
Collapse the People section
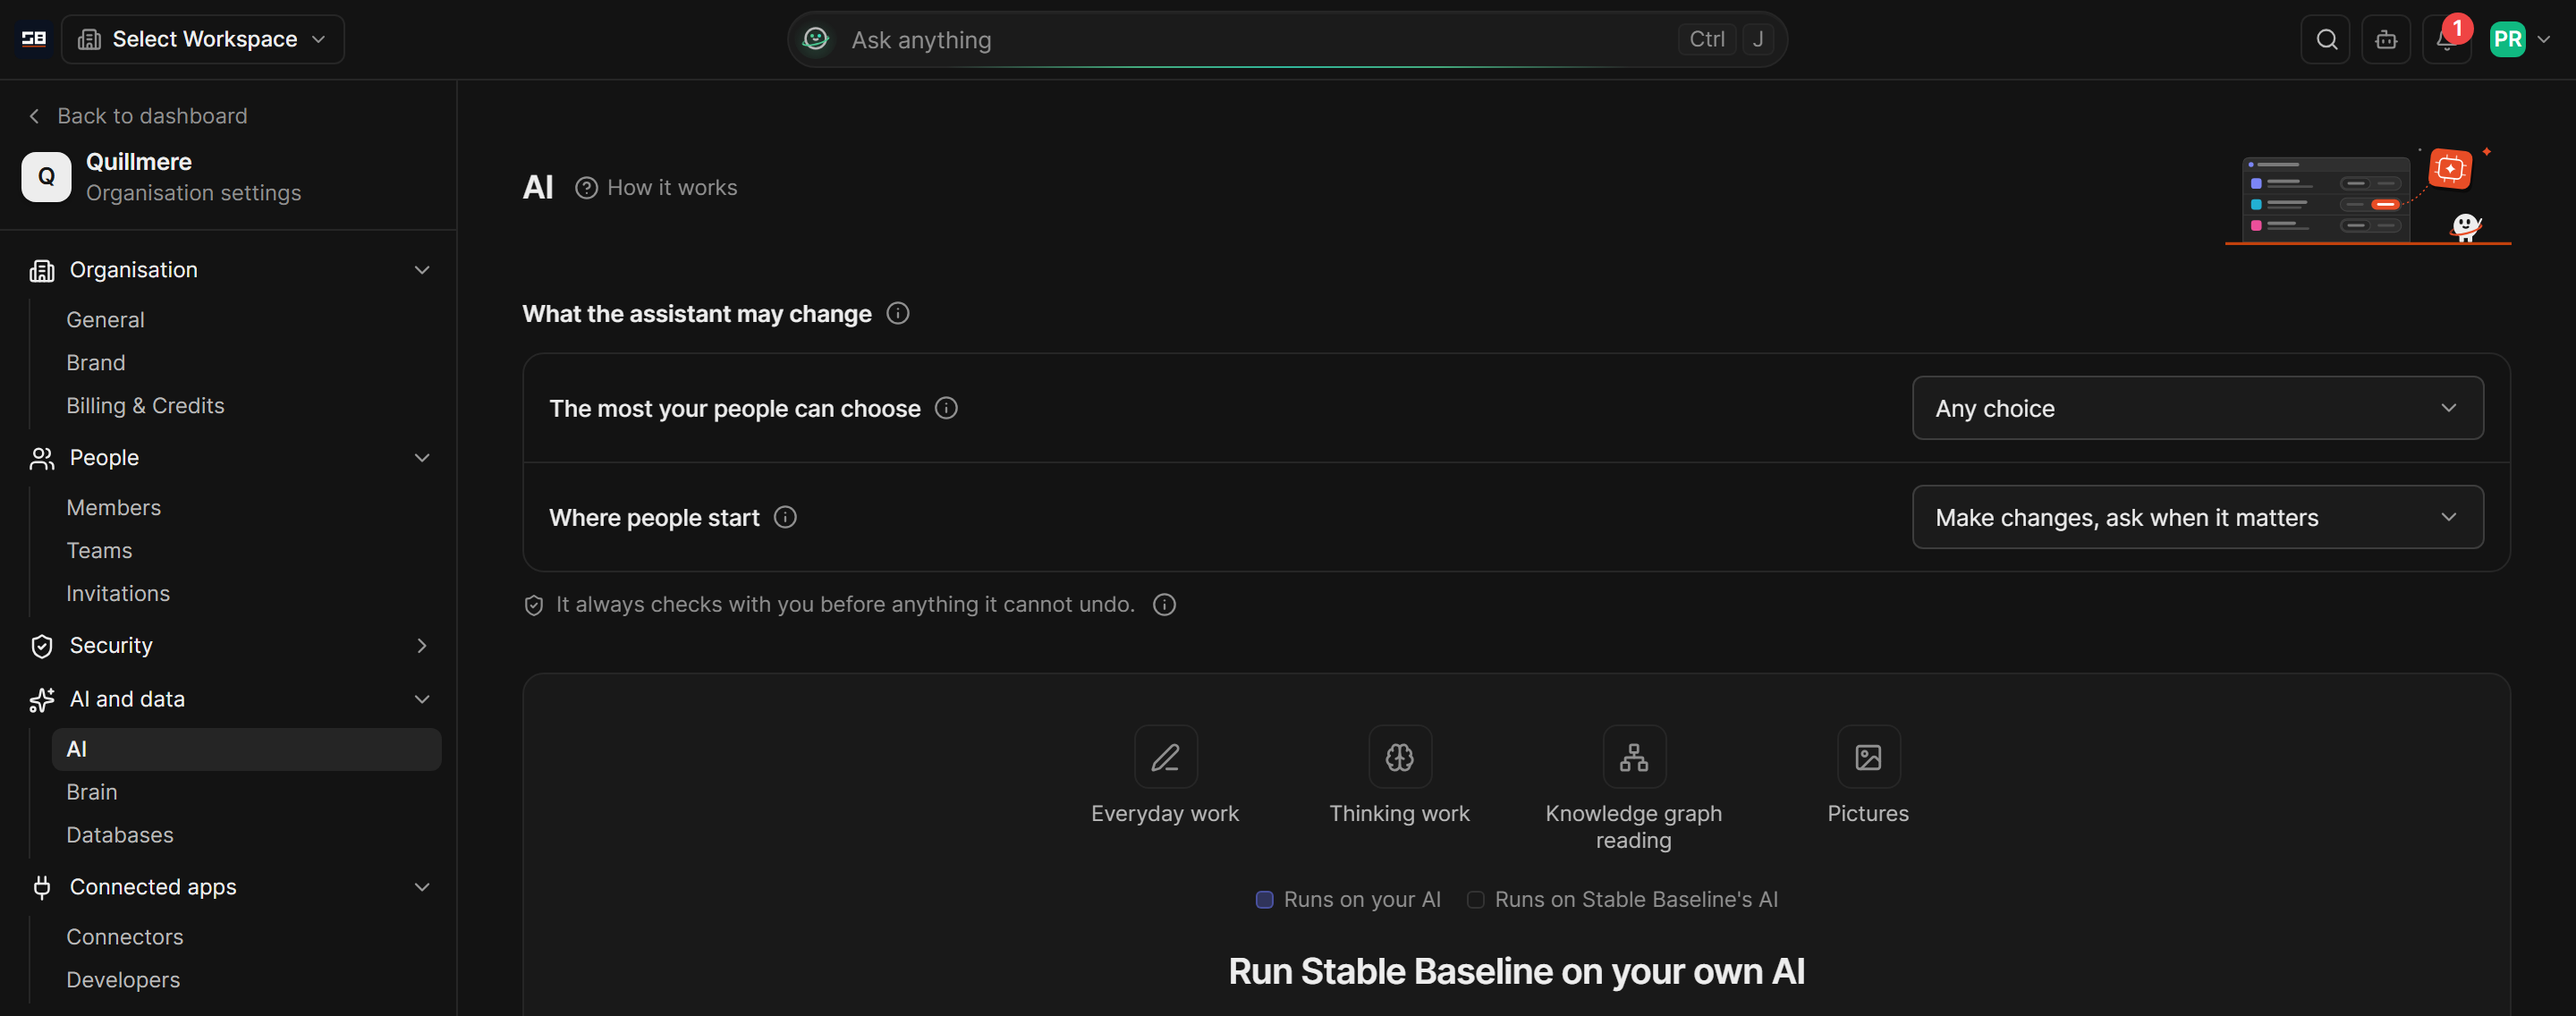point(230,458)
